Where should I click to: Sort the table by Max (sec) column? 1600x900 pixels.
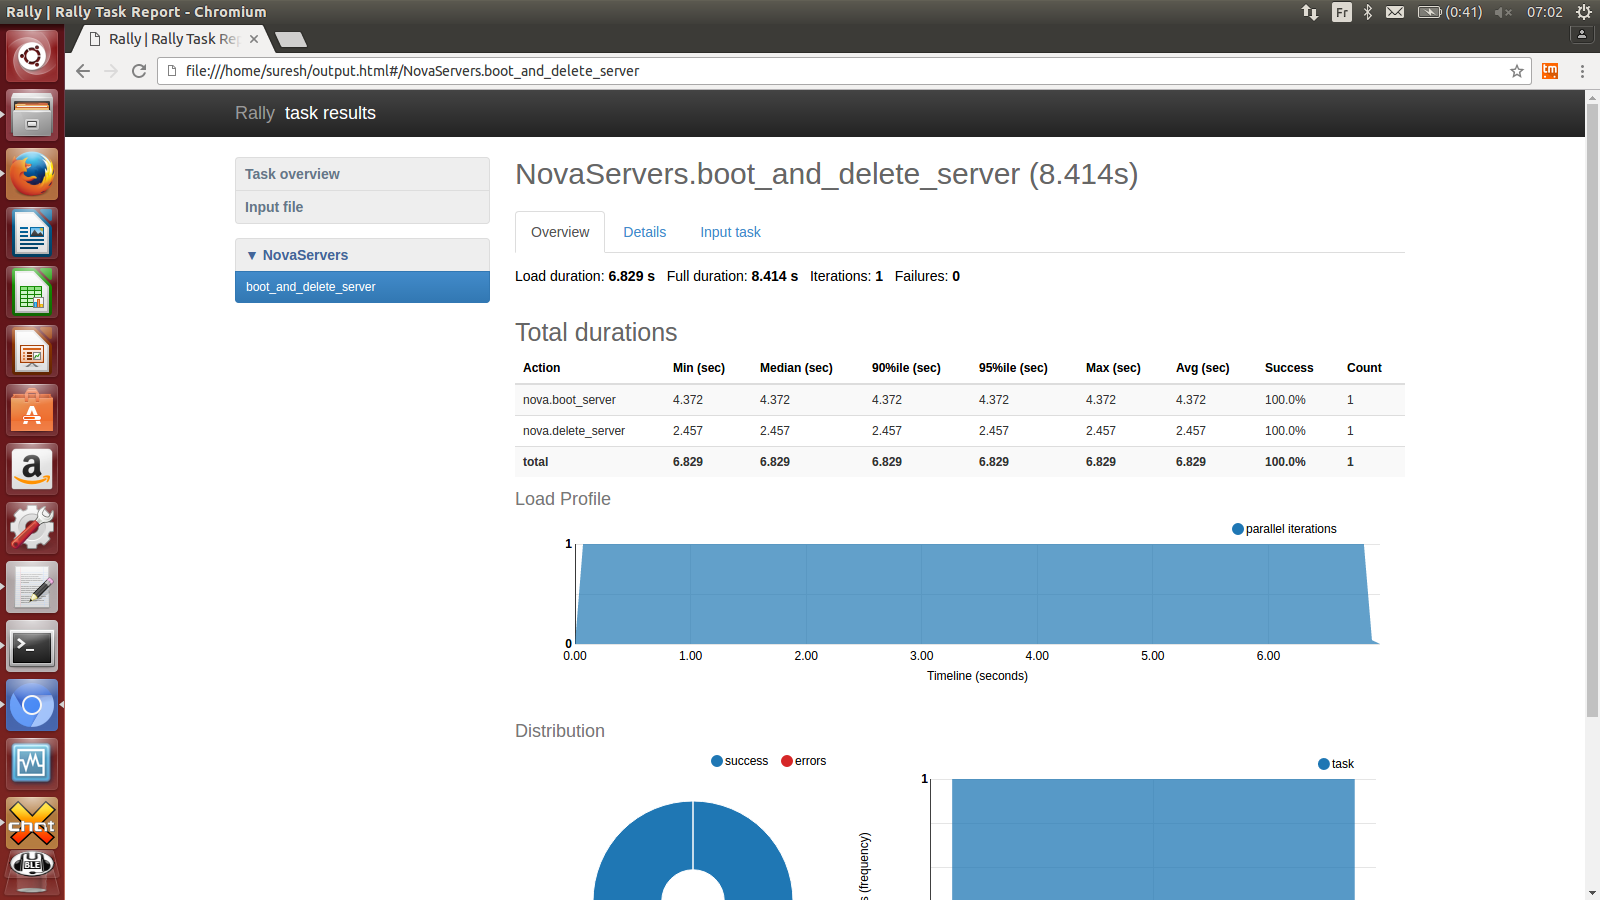[1112, 368]
